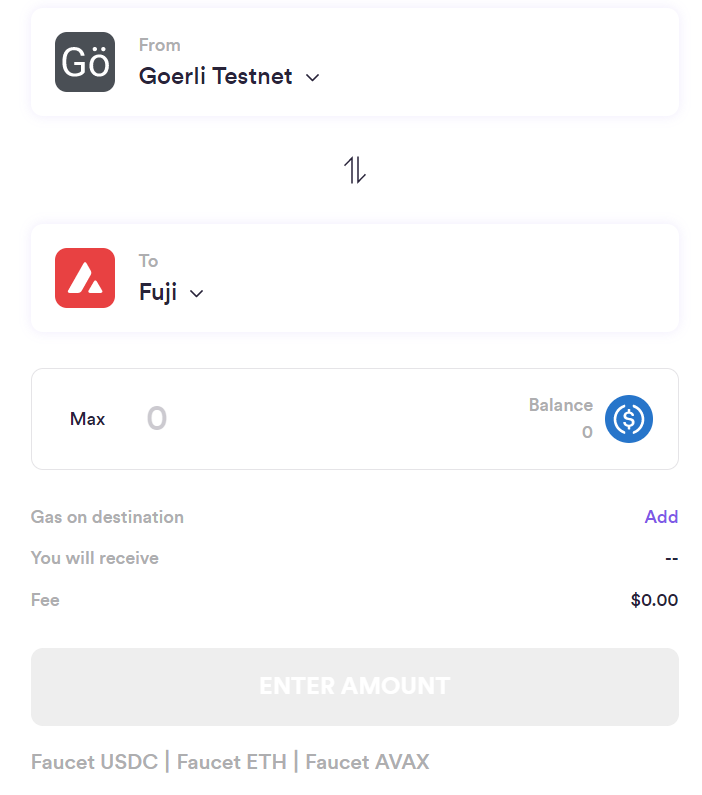Swap the From and To networks
Screen dimensions: 702x795
[x=355, y=171]
